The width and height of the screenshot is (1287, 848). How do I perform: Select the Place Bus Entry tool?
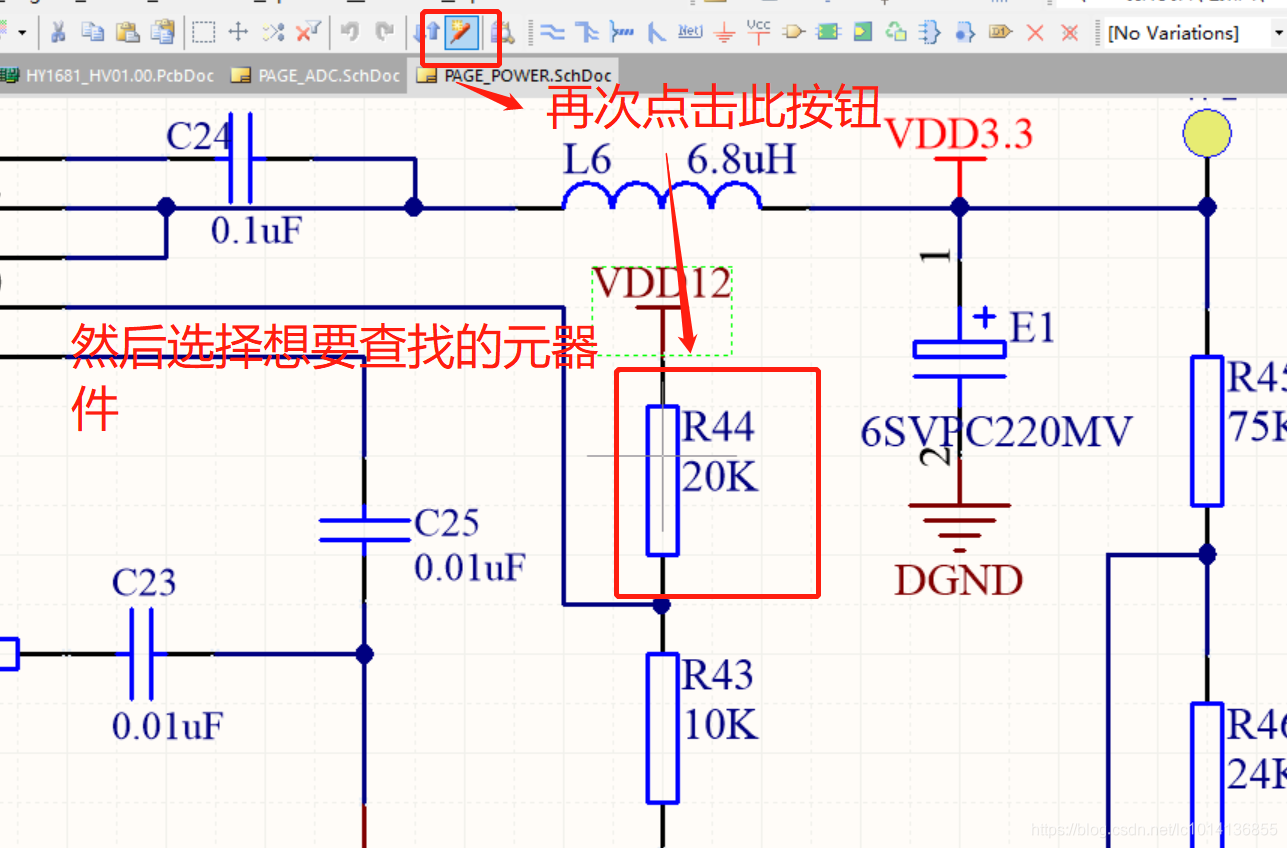pyautogui.click(x=656, y=32)
